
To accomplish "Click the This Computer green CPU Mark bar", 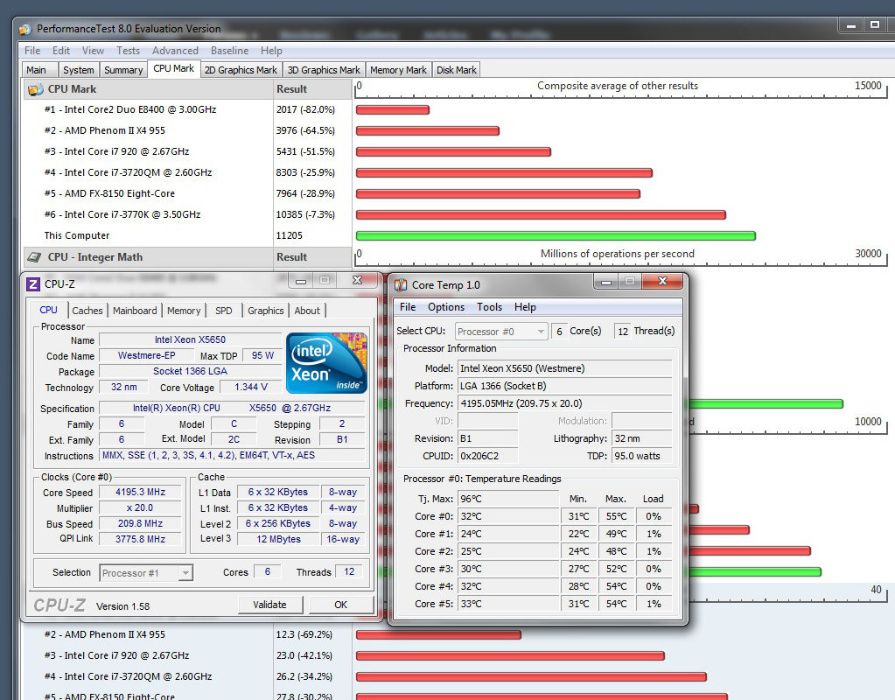I will (x=555, y=236).
